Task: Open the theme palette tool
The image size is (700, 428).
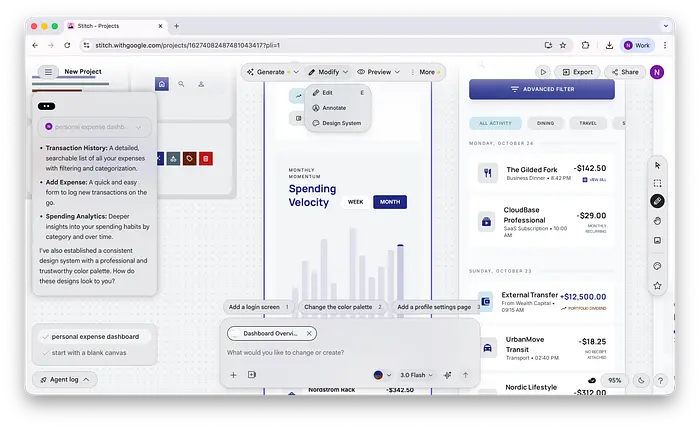Action: (657, 266)
